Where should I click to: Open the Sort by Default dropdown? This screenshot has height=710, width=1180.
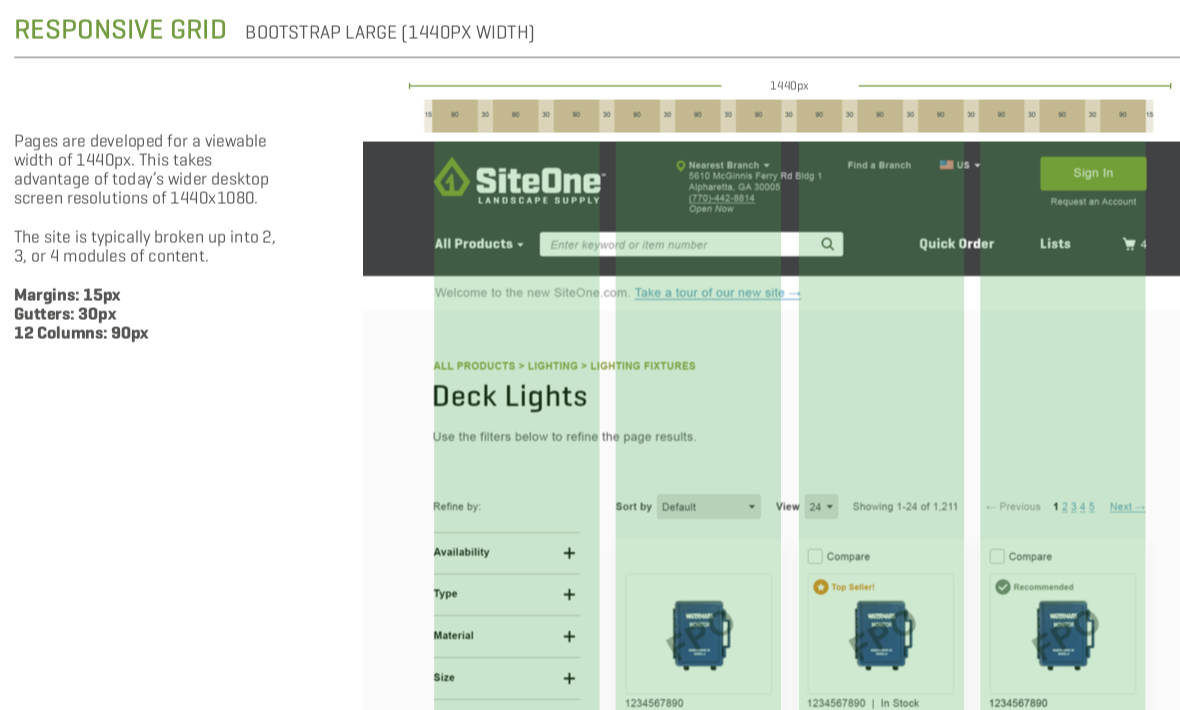[709, 507]
